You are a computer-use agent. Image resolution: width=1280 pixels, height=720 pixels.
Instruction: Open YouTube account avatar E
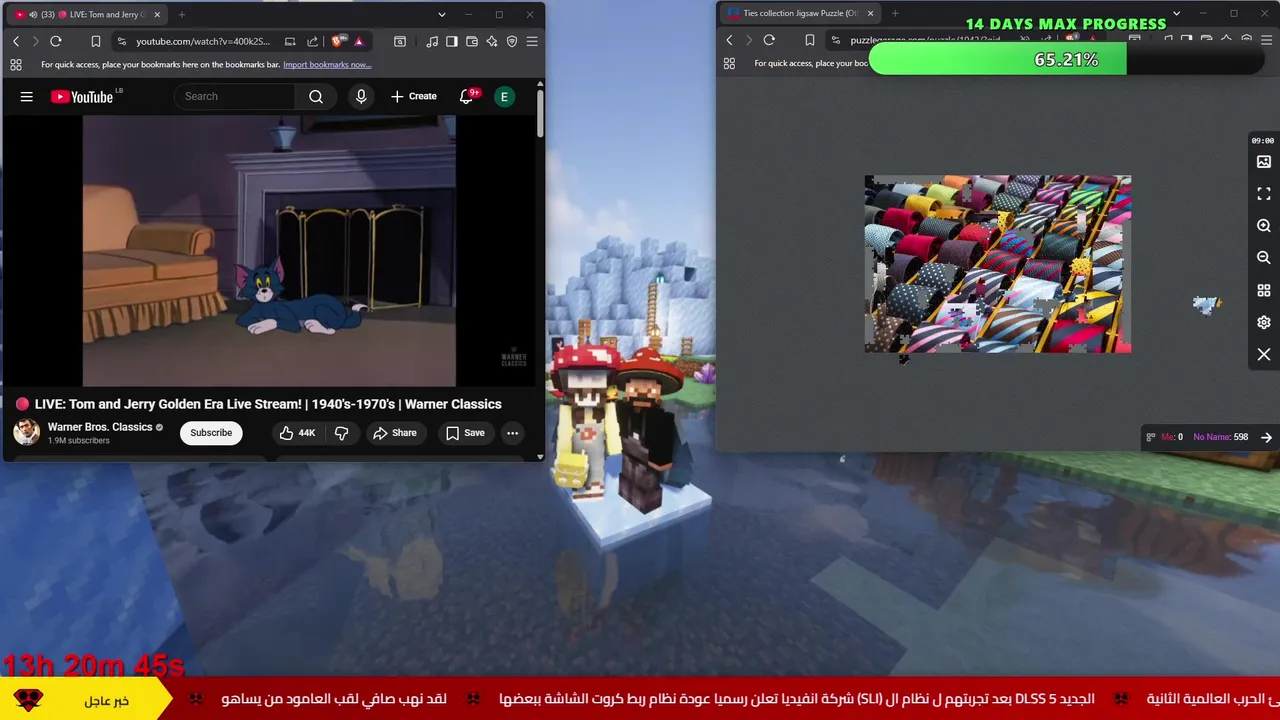(x=504, y=96)
